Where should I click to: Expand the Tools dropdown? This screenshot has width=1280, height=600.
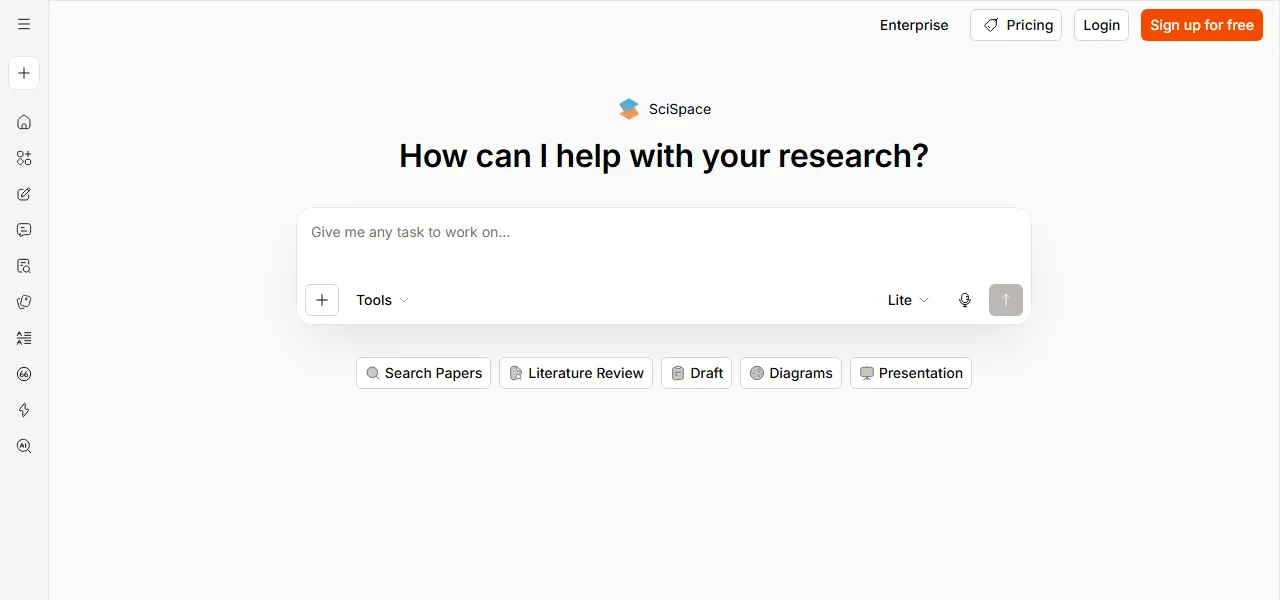[383, 300]
